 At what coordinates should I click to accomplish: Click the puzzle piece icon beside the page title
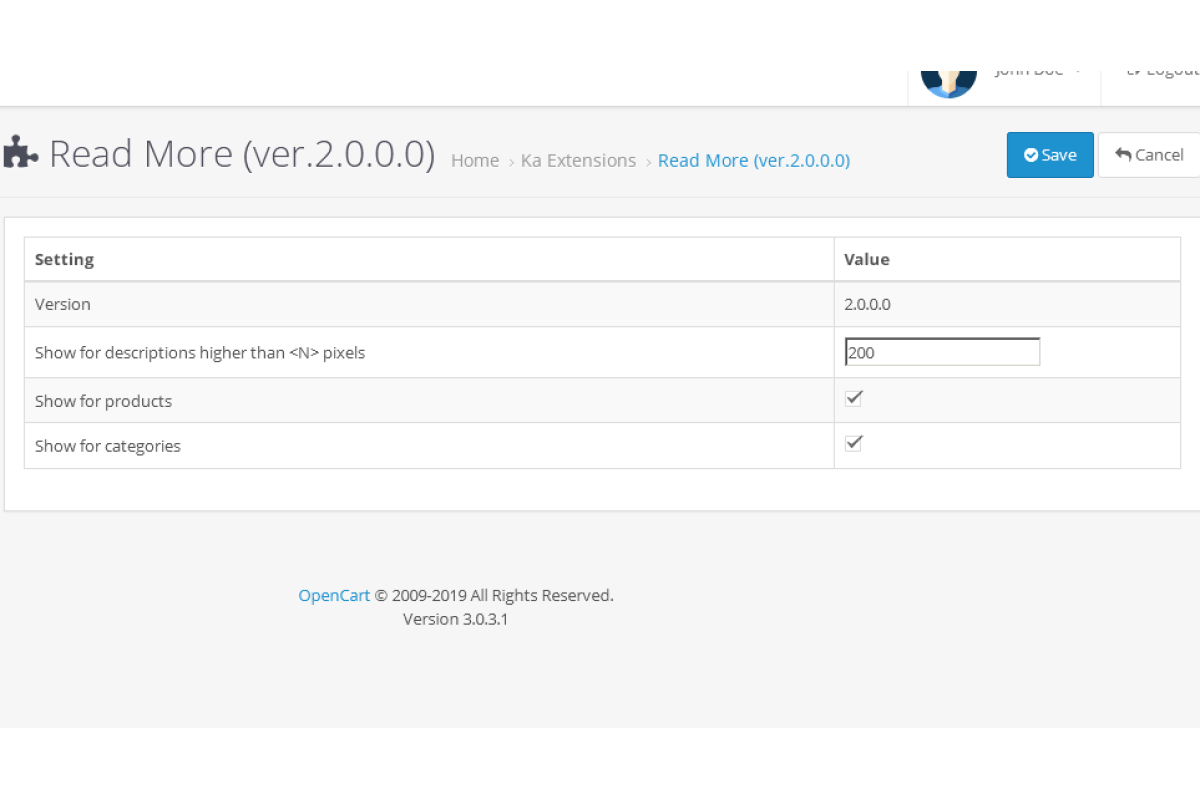point(21,153)
